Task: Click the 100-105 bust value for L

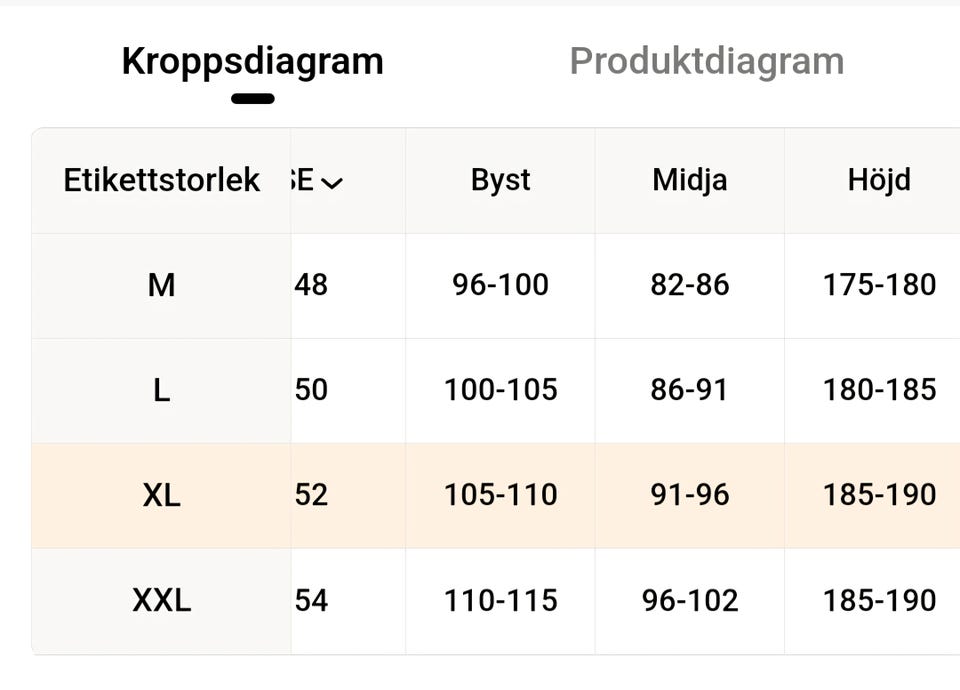Action: (x=500, y=390)
